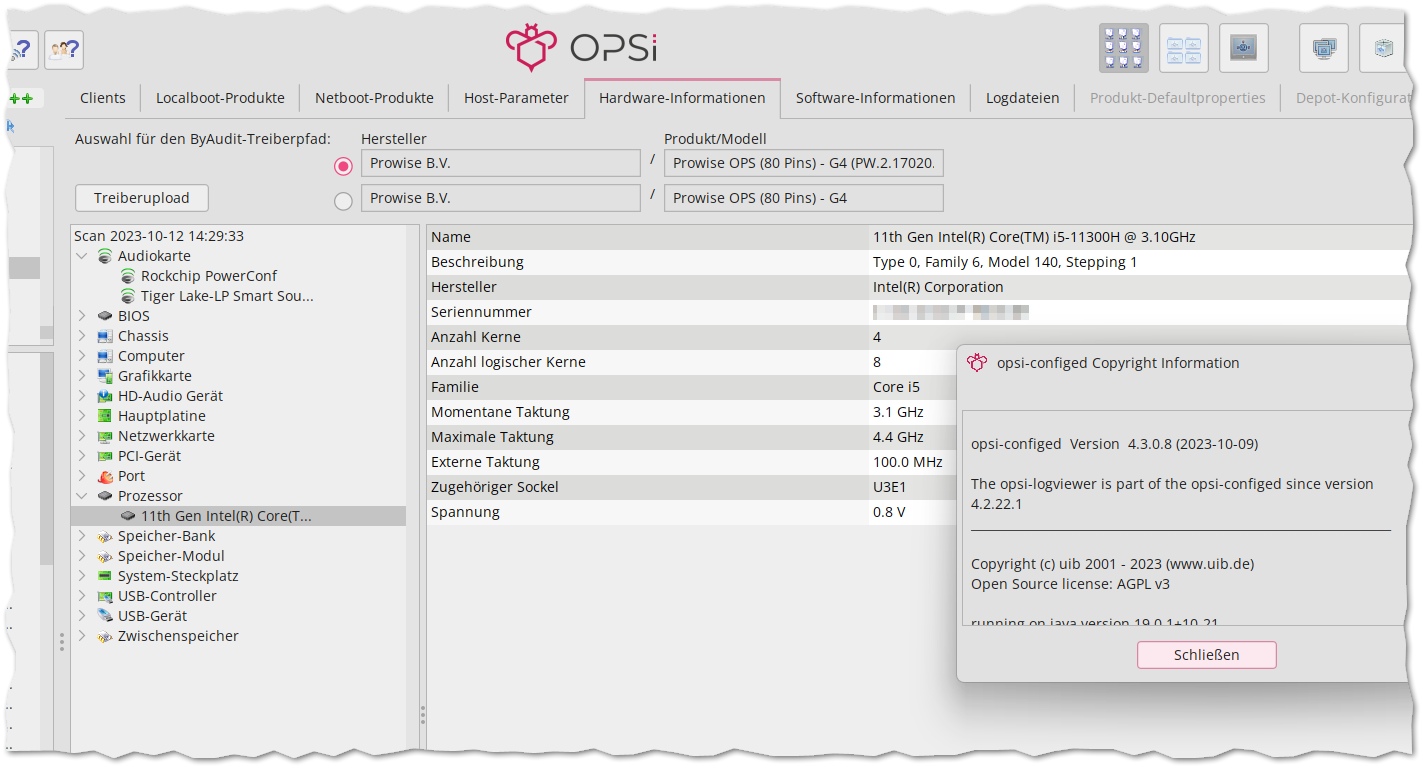Click the Grafikkarte display icon

coord(105,376)
